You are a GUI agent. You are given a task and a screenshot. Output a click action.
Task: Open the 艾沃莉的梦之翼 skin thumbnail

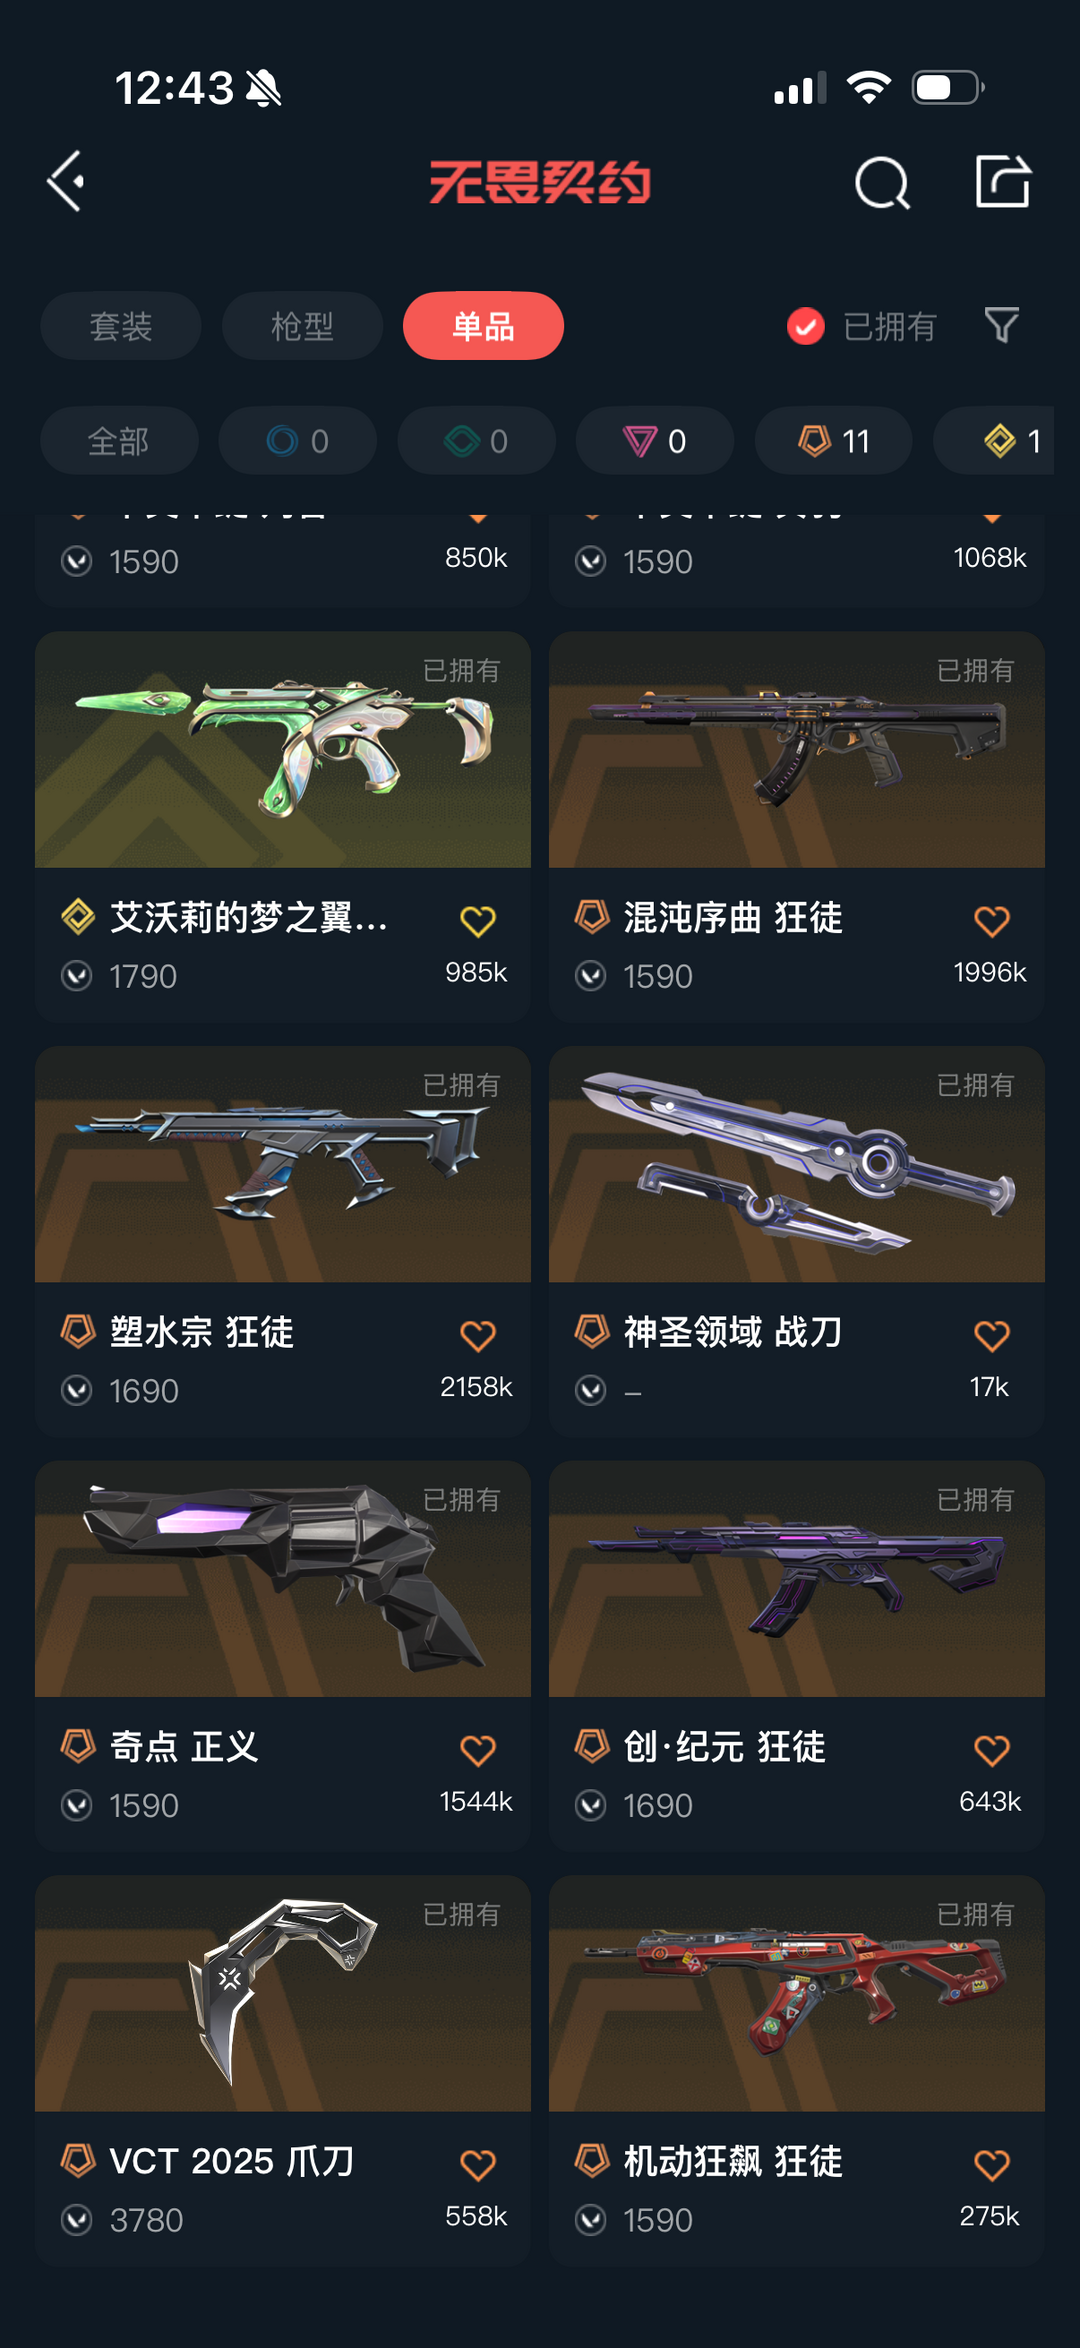point(283,750)
